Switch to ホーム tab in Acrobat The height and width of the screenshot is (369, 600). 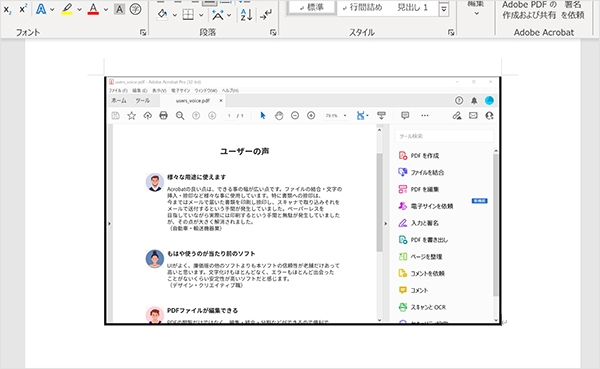[119, 101]
